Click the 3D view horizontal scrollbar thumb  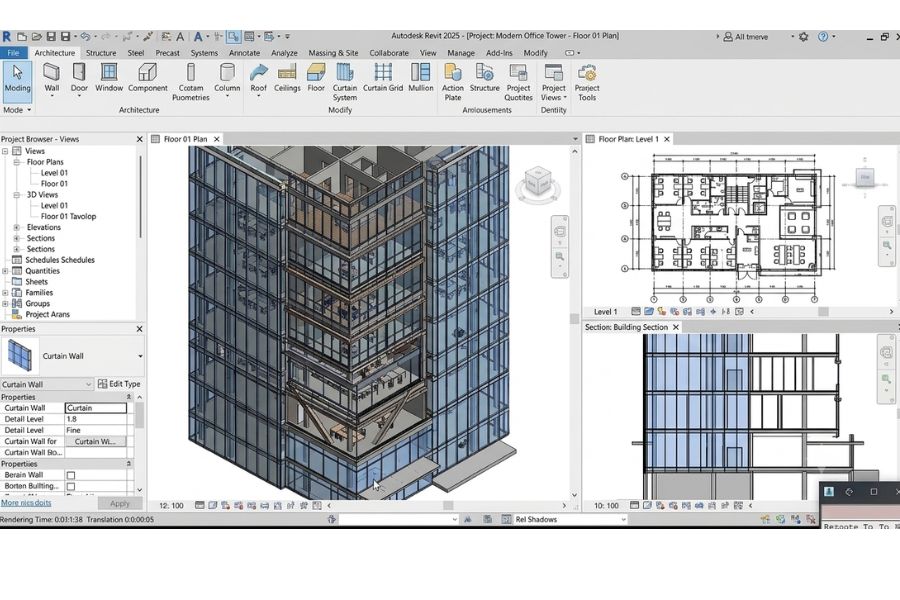(448, 506)
